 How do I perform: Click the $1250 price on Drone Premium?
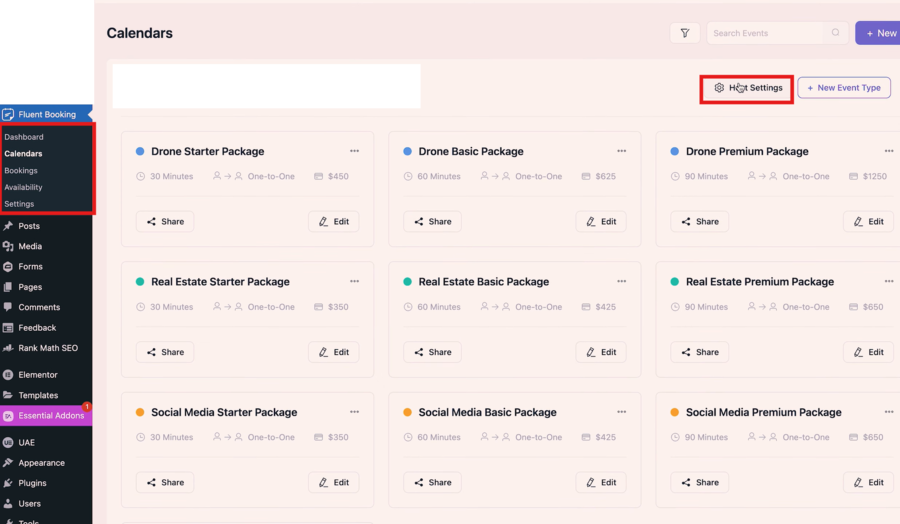tap(875, 176)
